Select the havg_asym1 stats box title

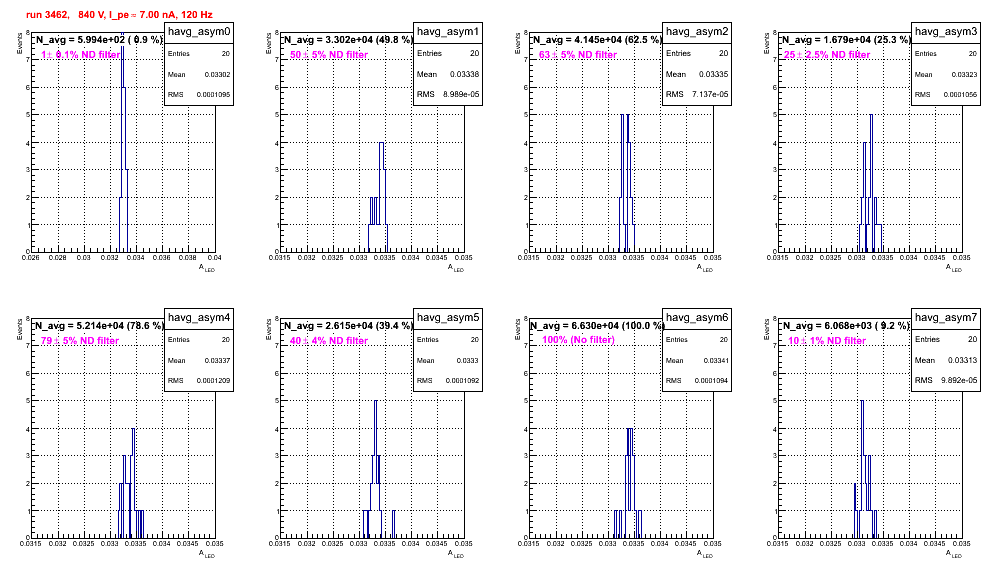click(448, 32)
